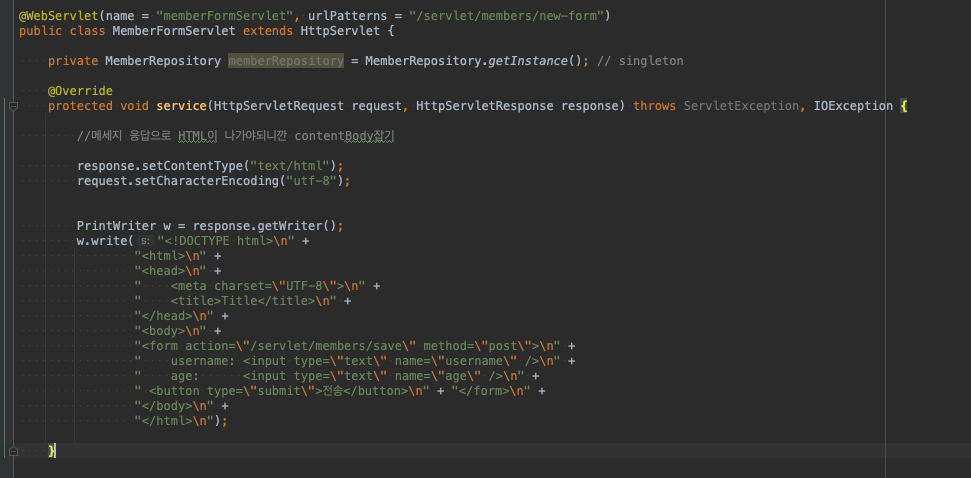Click the setCharacterEncoding method call
Image resolution: width=971 pixels, height=478 pixels.
(206, 181)
